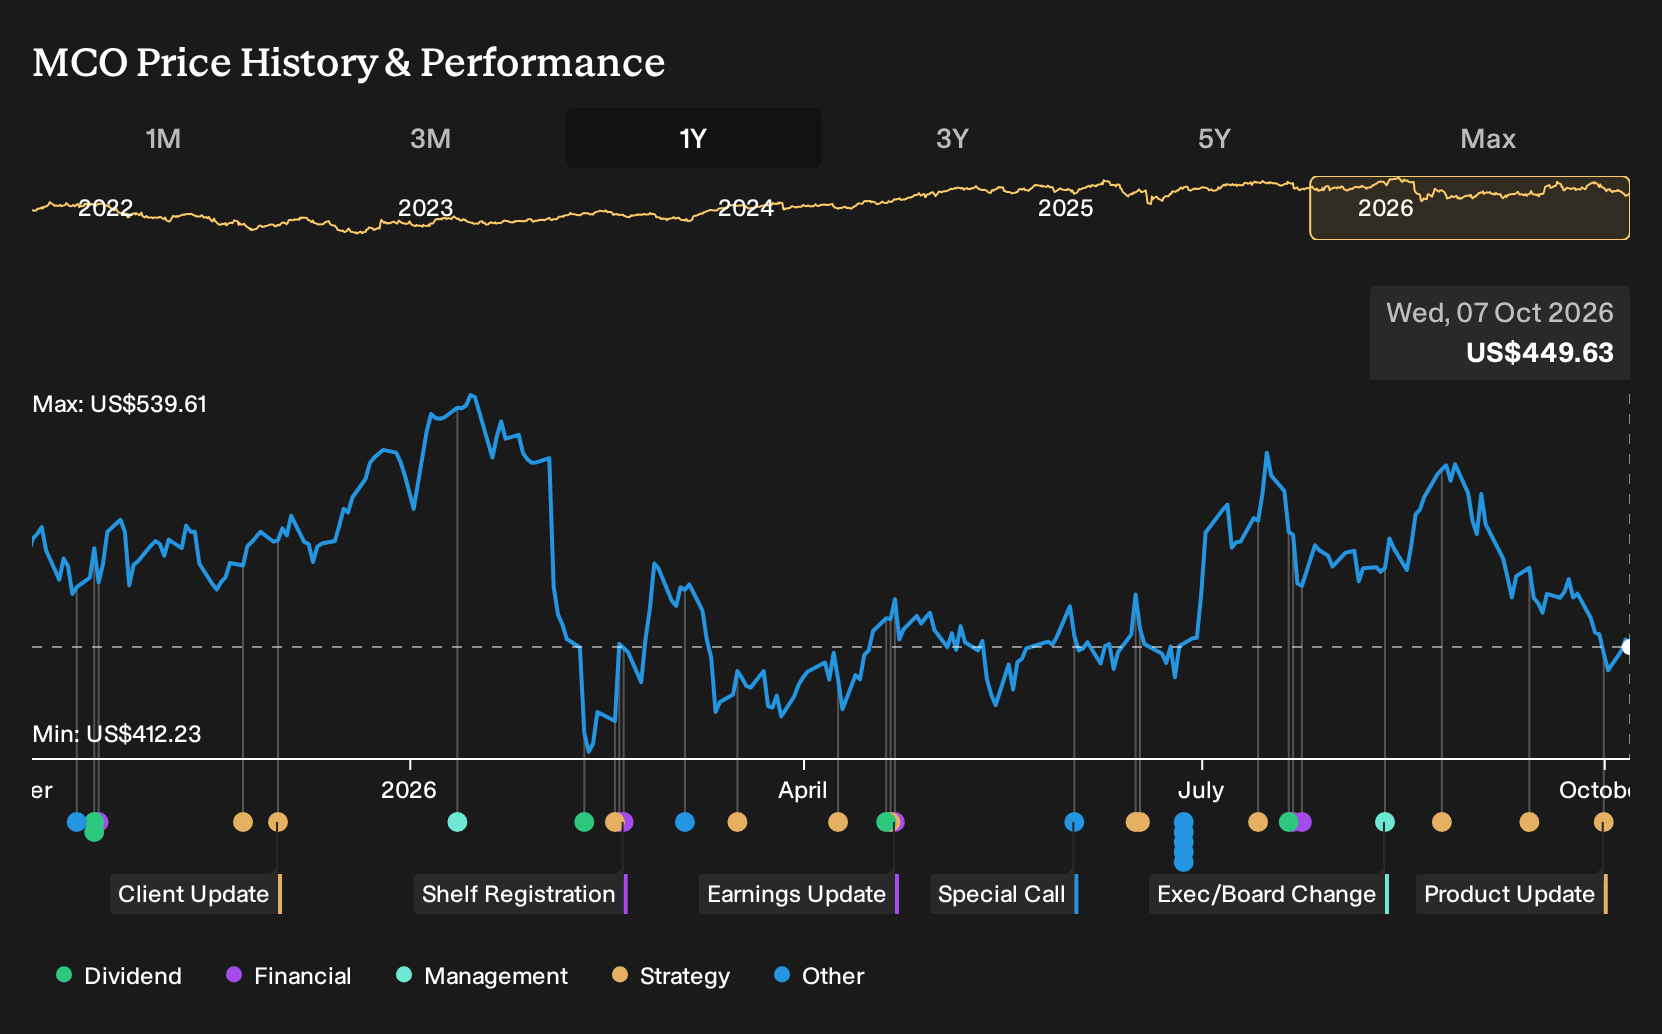Select the Max range tab

click(1488, 138)
